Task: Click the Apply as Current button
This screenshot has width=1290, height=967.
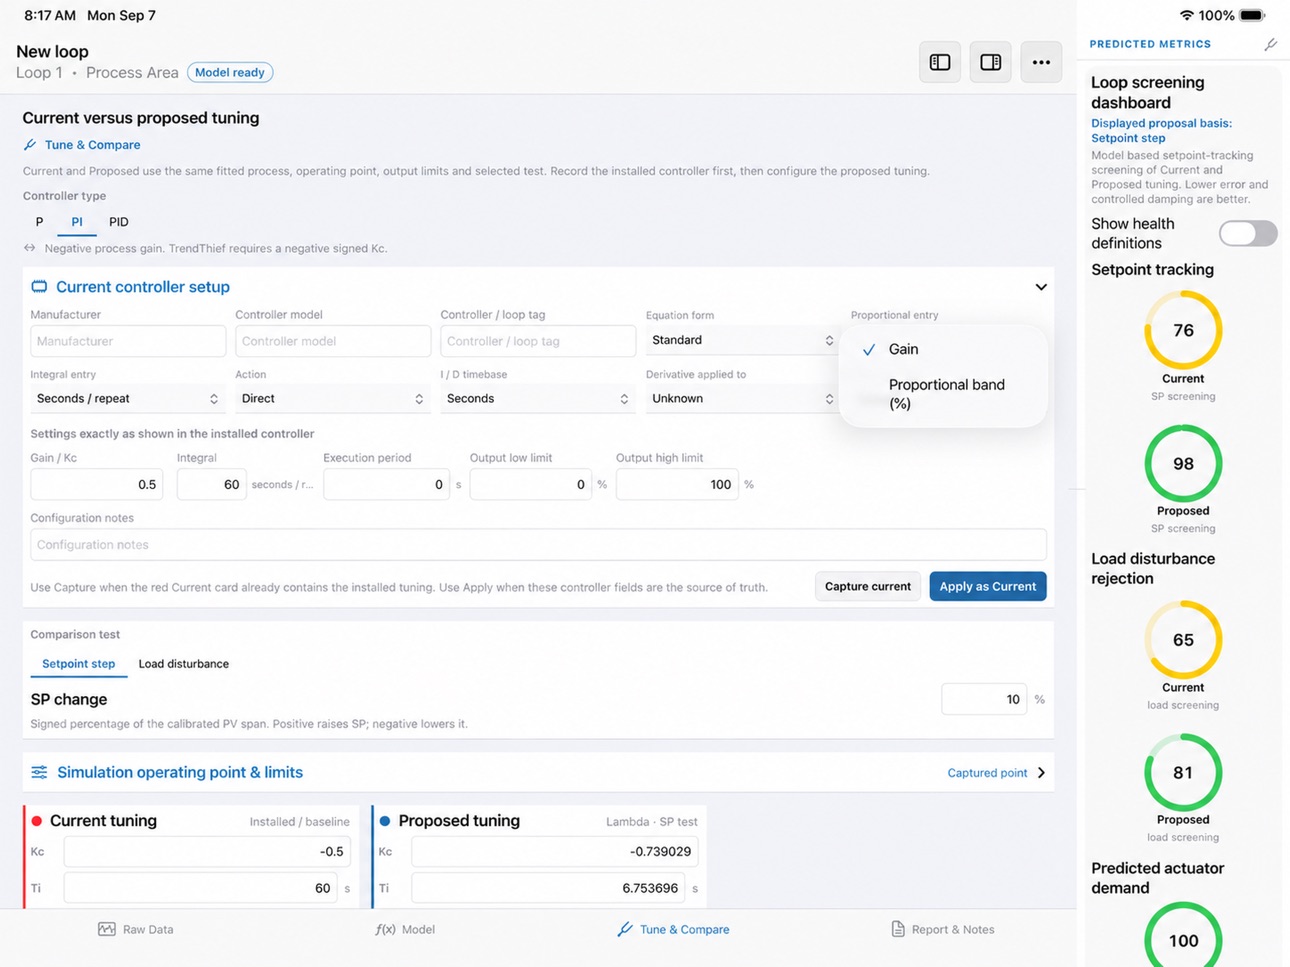Action: click(x=988, y=586)
